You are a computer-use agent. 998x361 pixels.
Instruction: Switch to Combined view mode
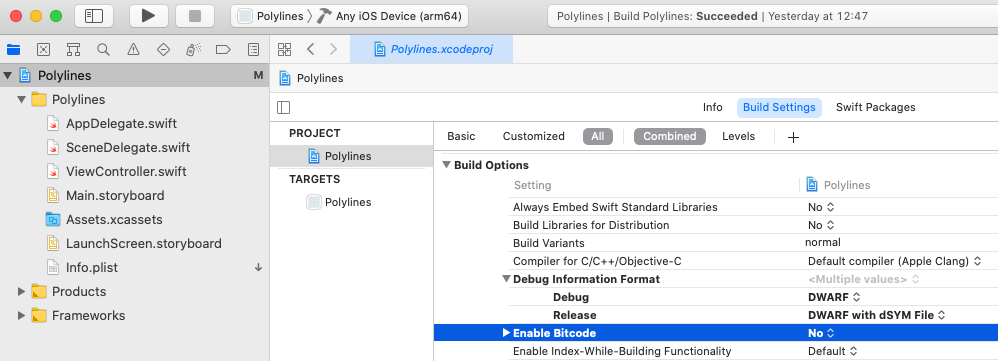(x=670, y=136)
